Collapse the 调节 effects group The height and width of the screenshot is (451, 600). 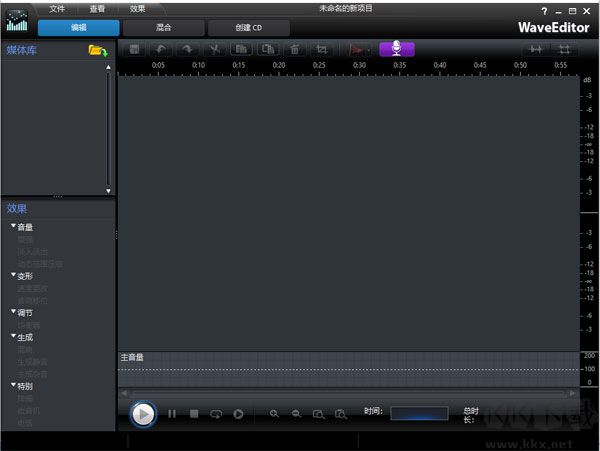point(13,312)
